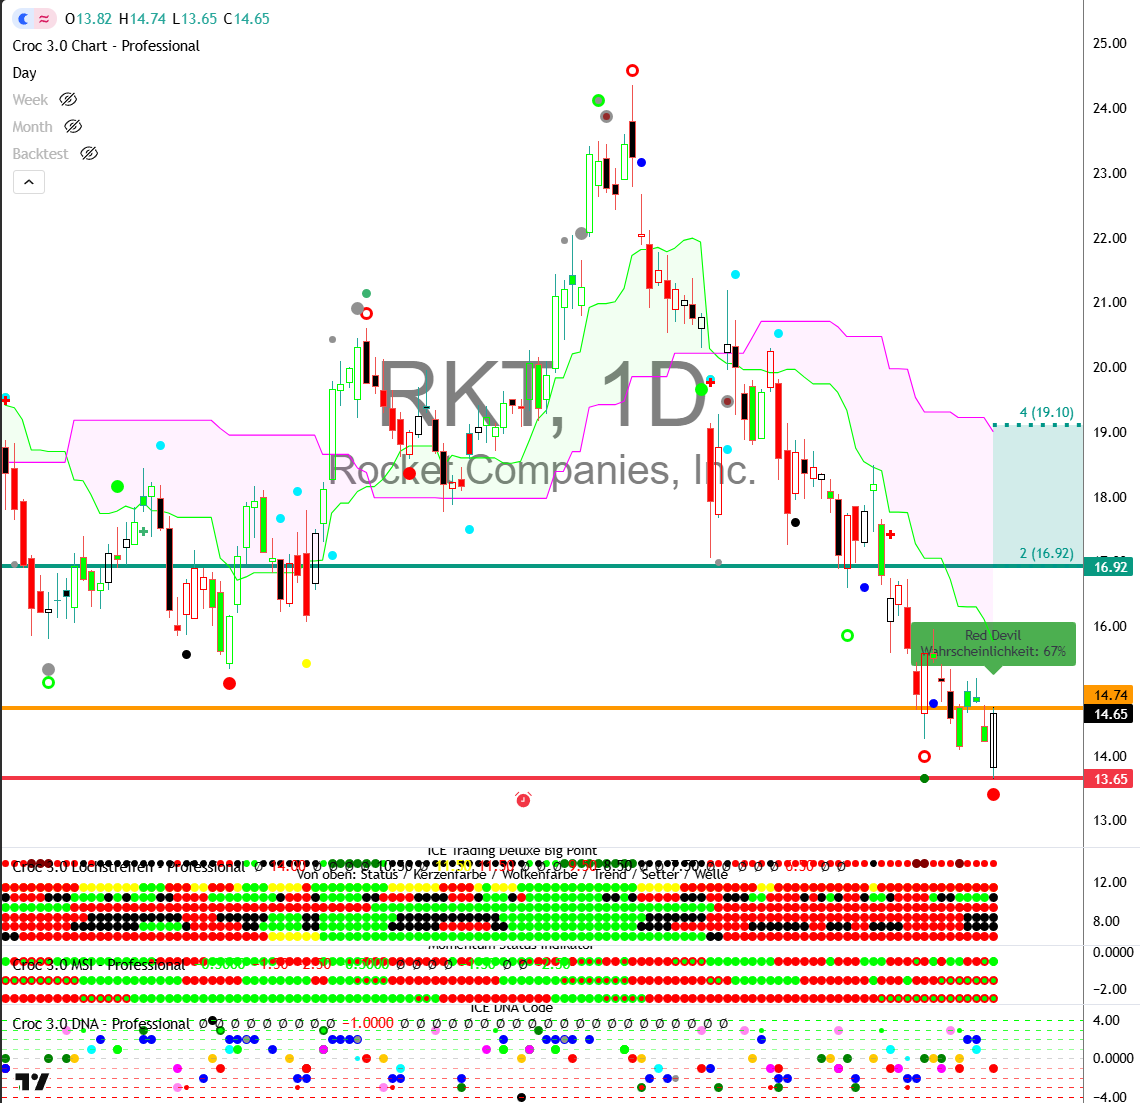This screenshot has height=1103, width=1140.
Task: Click the red 13.65 price axis label
Action: click(x=1110, y=779)
